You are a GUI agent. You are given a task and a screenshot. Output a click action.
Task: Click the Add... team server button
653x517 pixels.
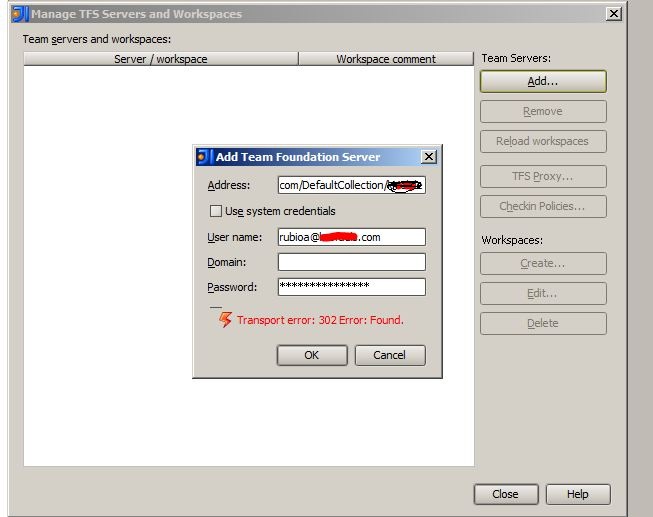click(543, 81)
